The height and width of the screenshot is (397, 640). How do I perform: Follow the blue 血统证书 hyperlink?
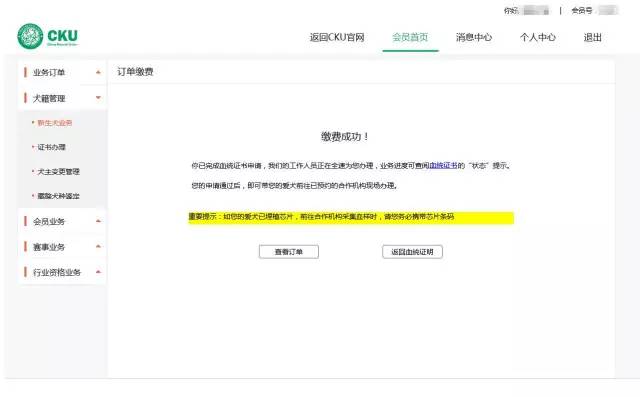pos(443,166)
